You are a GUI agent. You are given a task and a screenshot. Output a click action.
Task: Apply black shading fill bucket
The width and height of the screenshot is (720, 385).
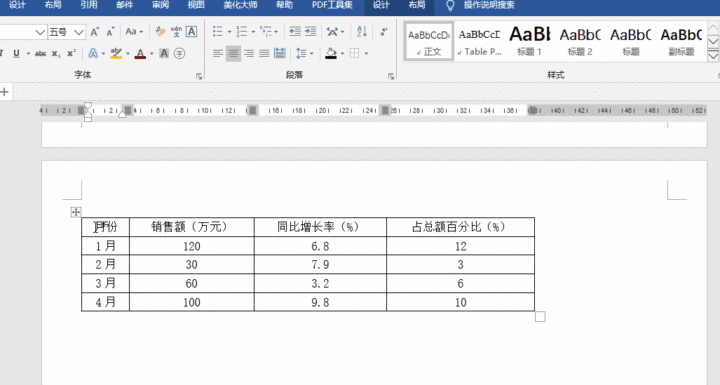click(331, 53)
